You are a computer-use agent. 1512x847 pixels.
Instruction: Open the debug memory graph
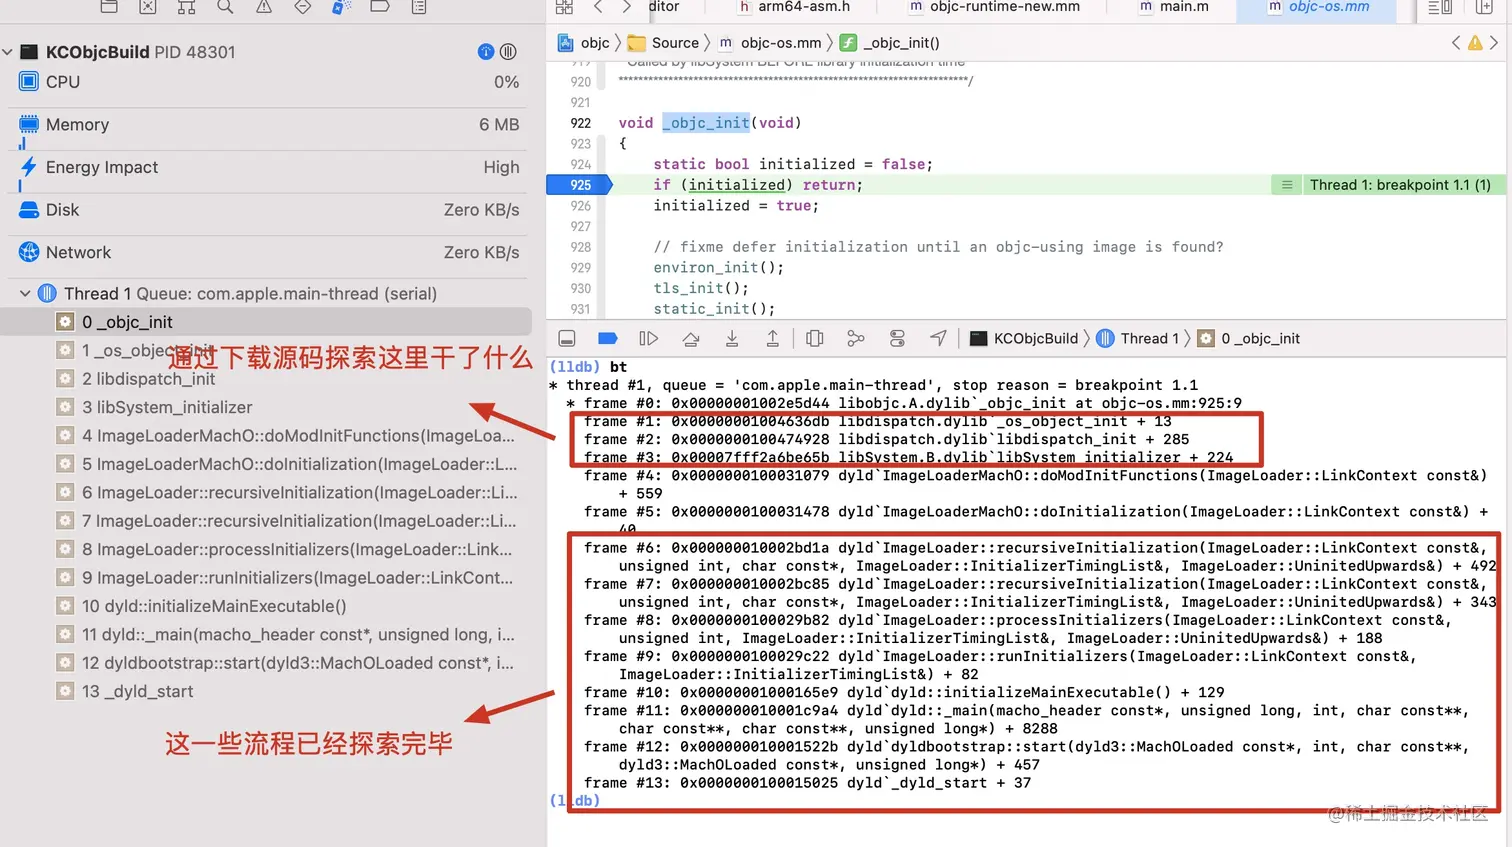[855, 338]
